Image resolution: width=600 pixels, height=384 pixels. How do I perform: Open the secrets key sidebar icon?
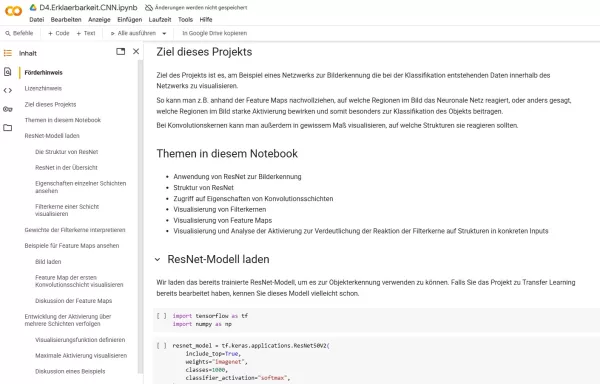coord(8,109)
